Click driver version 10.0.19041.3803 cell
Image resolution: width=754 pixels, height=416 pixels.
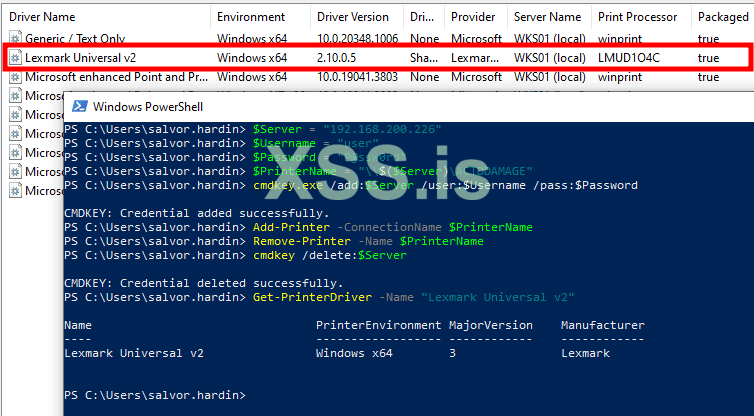[x=357, y=77]
